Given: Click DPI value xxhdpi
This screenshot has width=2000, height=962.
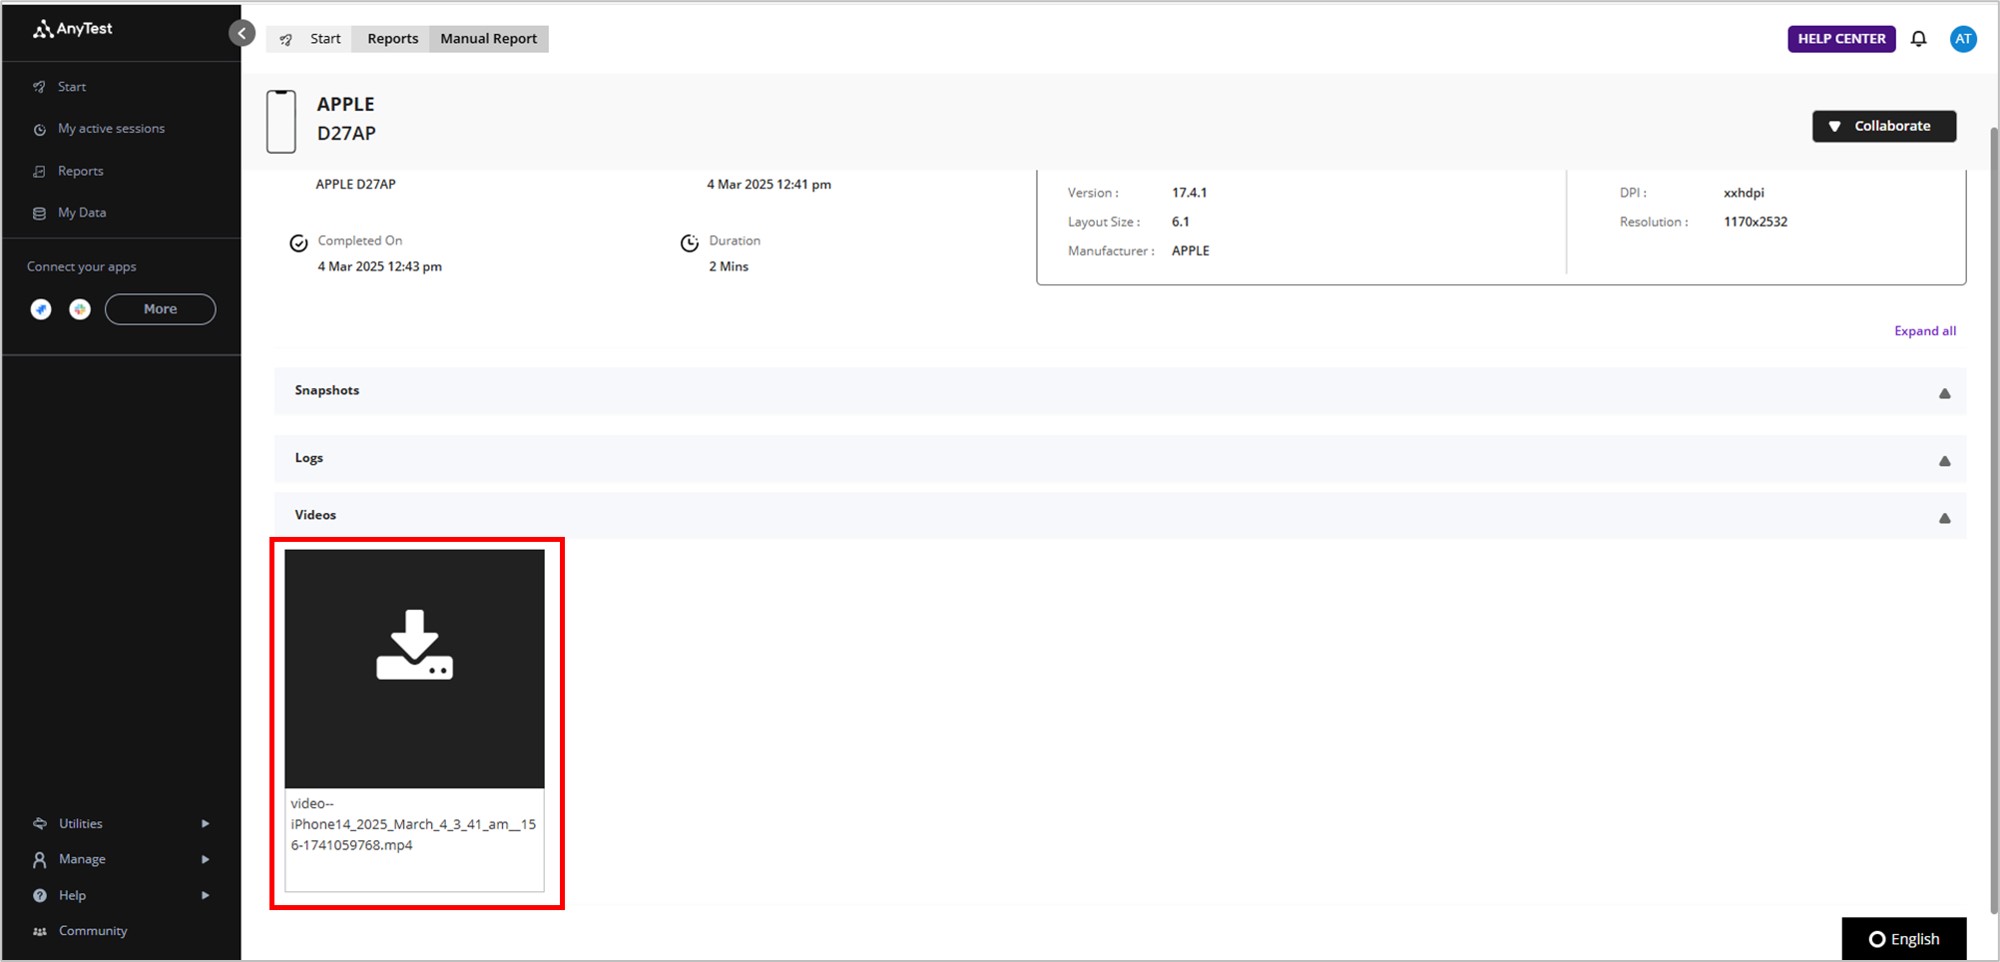Looking at the screenshot, I should 1744,193.
